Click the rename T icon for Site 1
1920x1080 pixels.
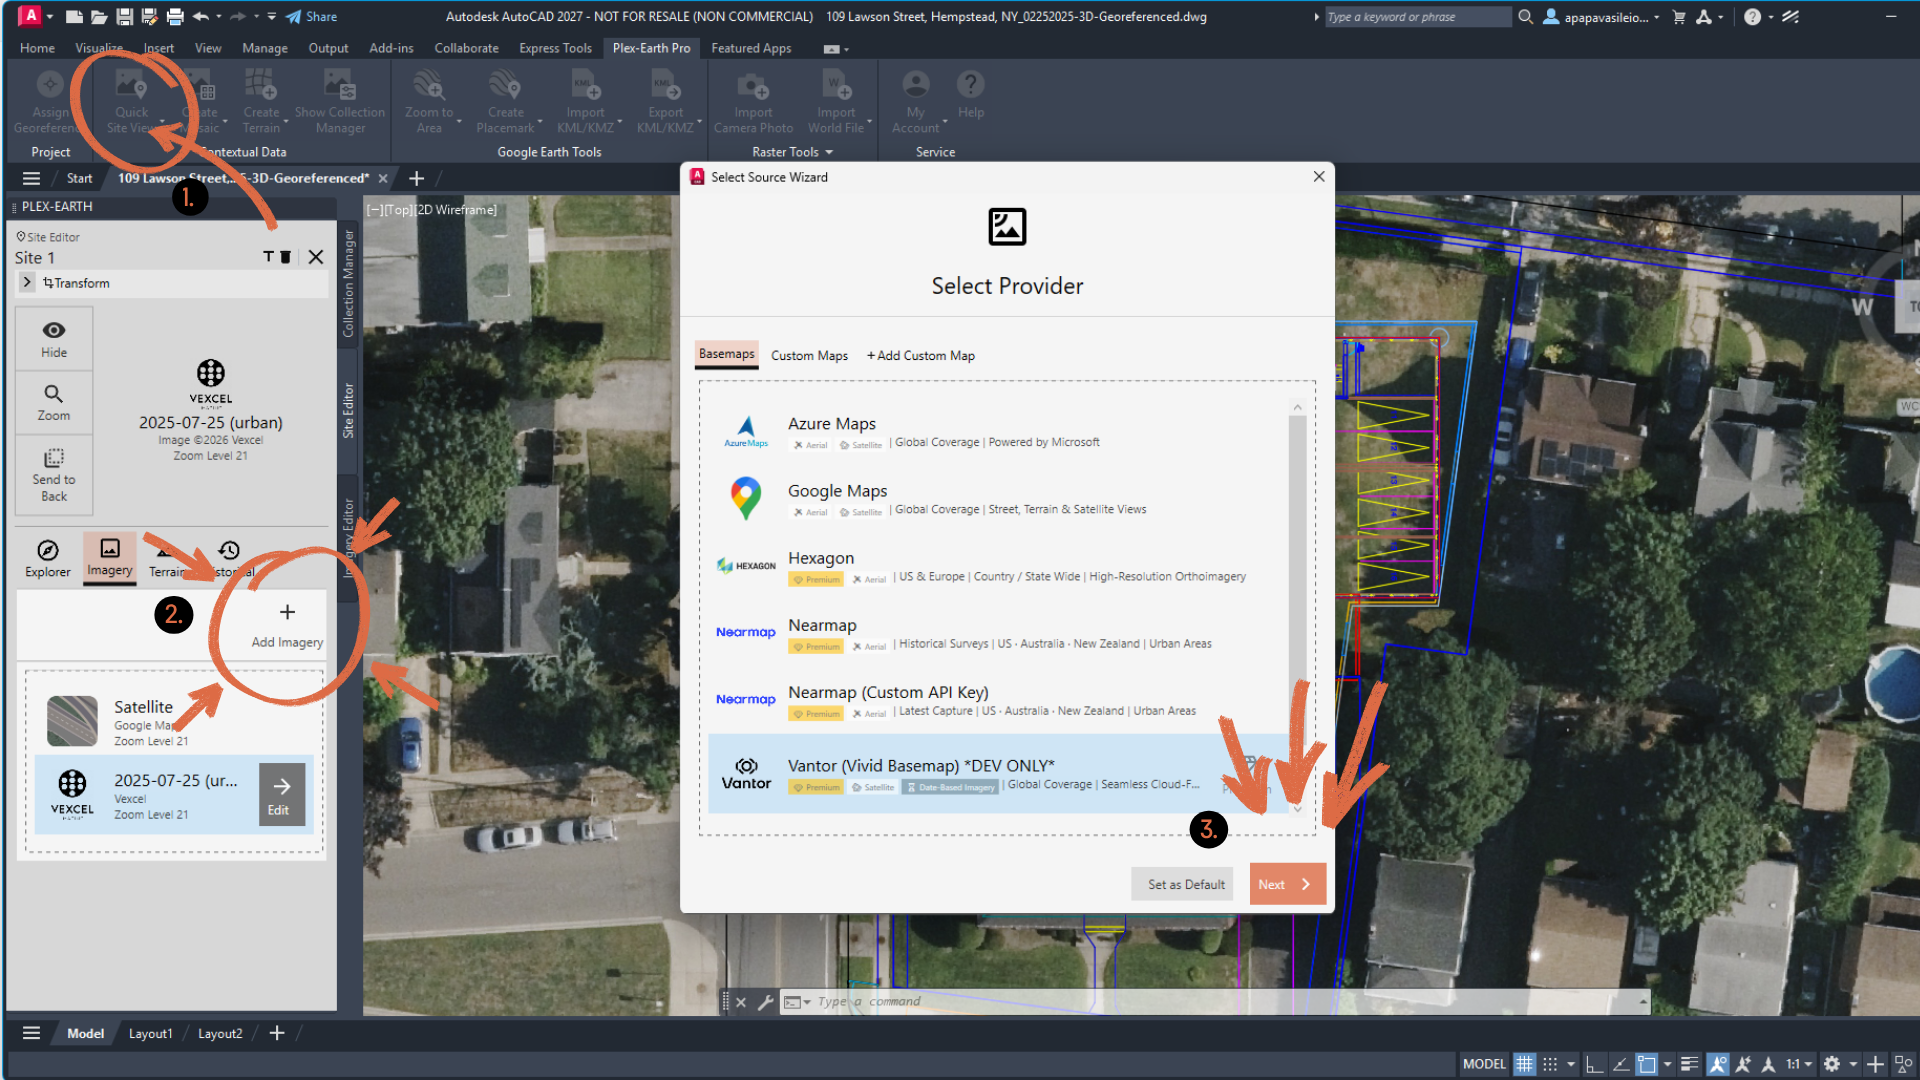(268, 257)
